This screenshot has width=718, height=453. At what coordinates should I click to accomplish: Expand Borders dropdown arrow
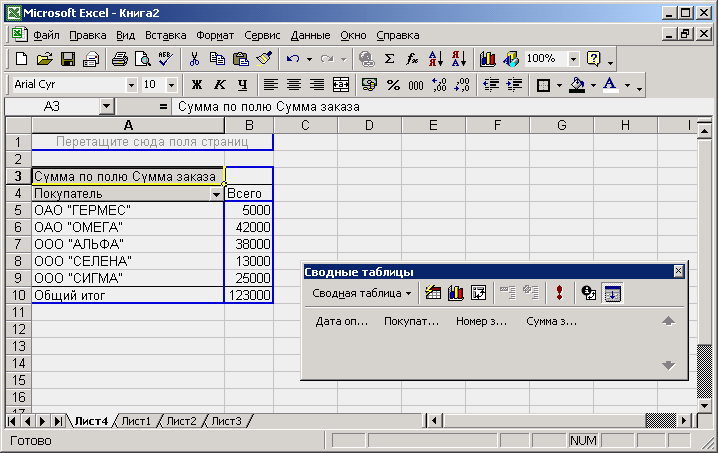click(x=559, y=85)
